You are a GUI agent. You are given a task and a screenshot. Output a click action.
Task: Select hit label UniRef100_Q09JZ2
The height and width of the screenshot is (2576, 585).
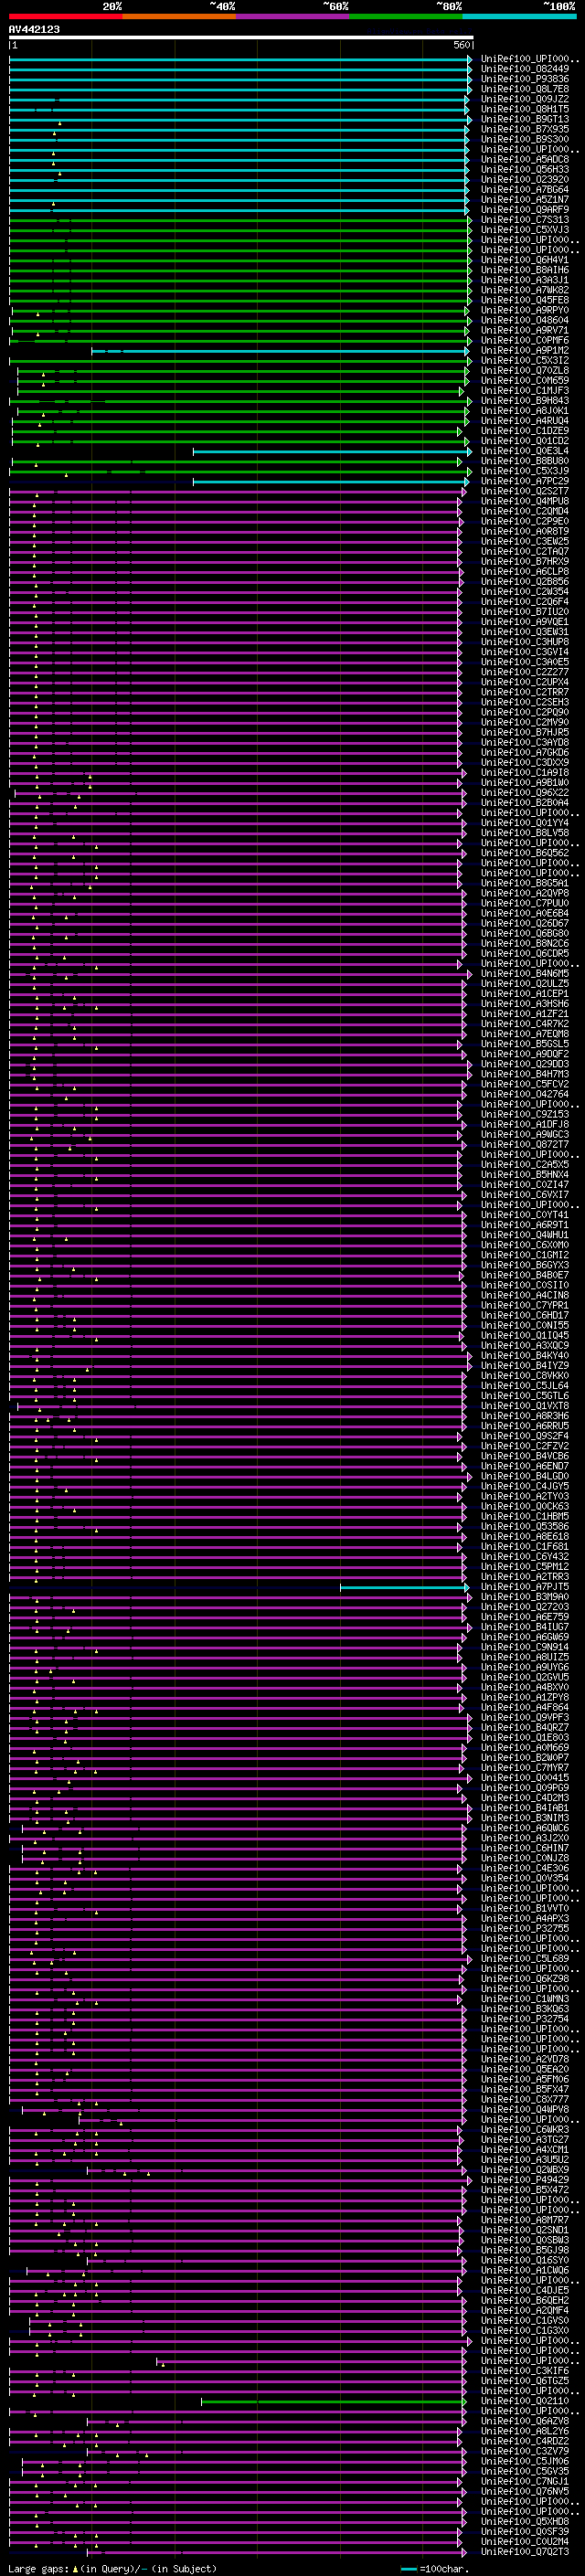(525, 99)
